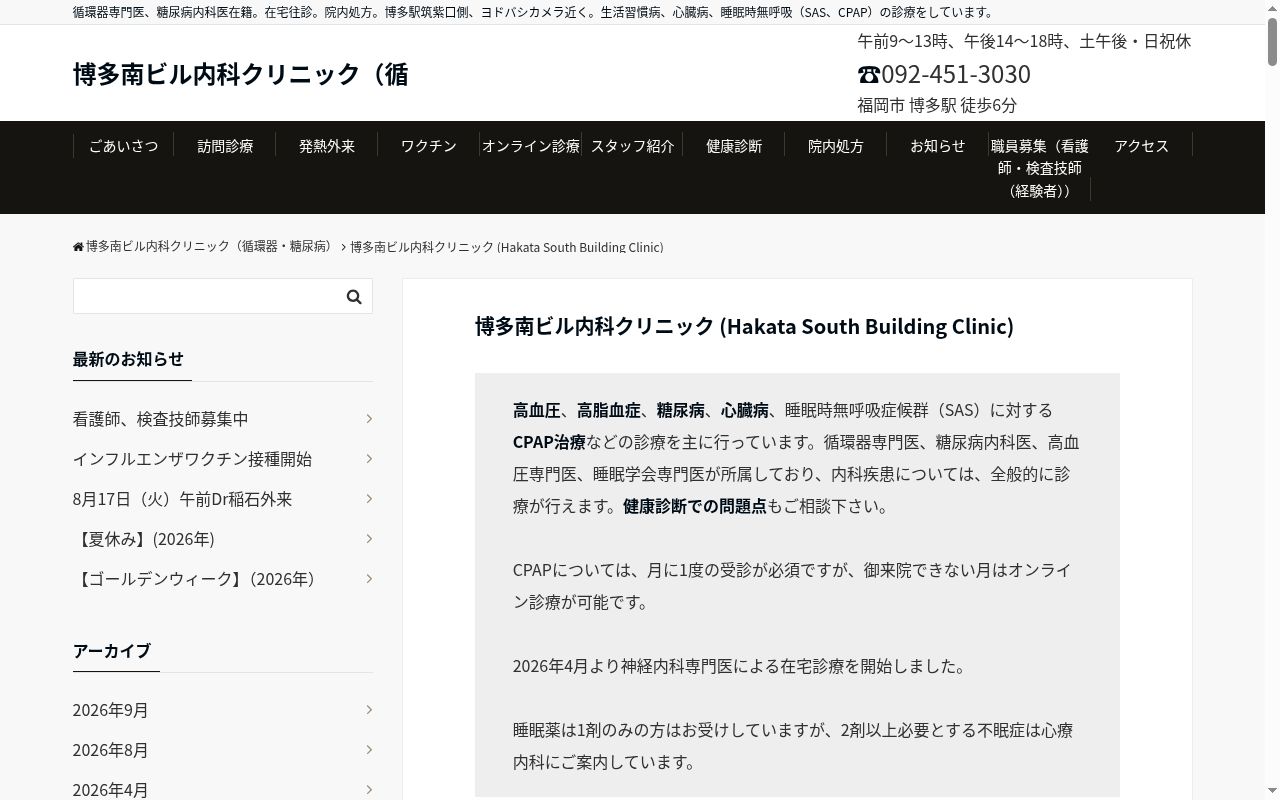1280x800 pixels.
Task: Click chevron beside 8月17日（火）午前Dr稲石外来
Action: pos(369,498)
